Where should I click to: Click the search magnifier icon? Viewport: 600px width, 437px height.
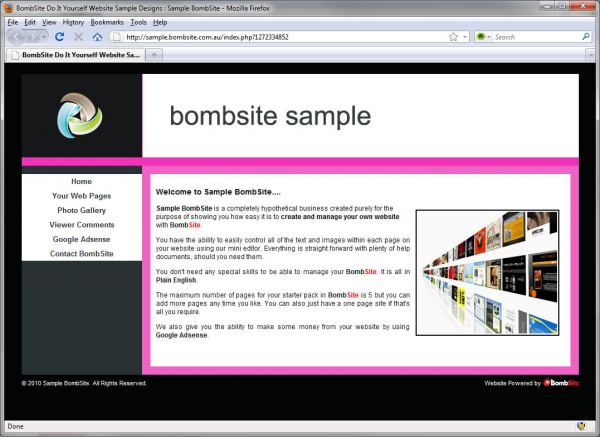585,37
